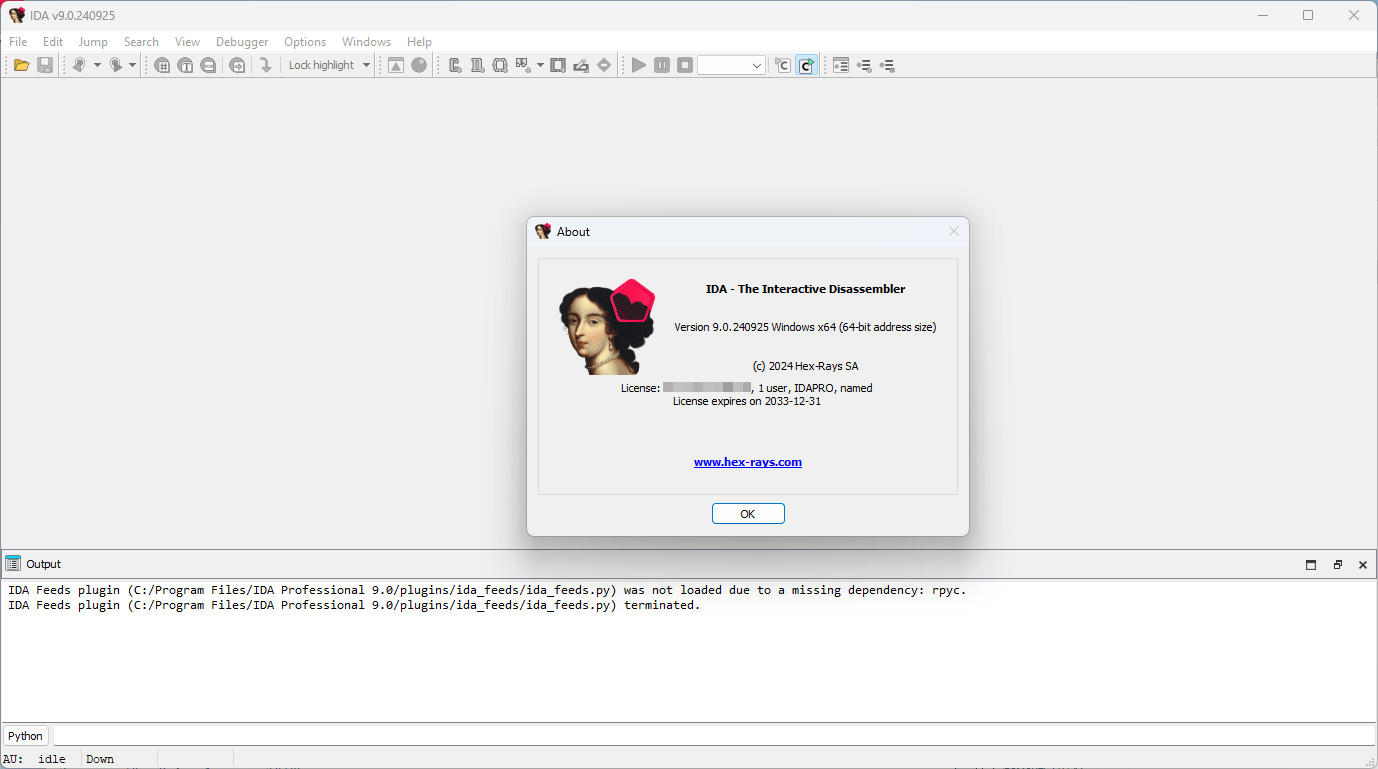Screen dimensions: 1378x769
Task: Close the About dialog with X
Action: point(953,231)
